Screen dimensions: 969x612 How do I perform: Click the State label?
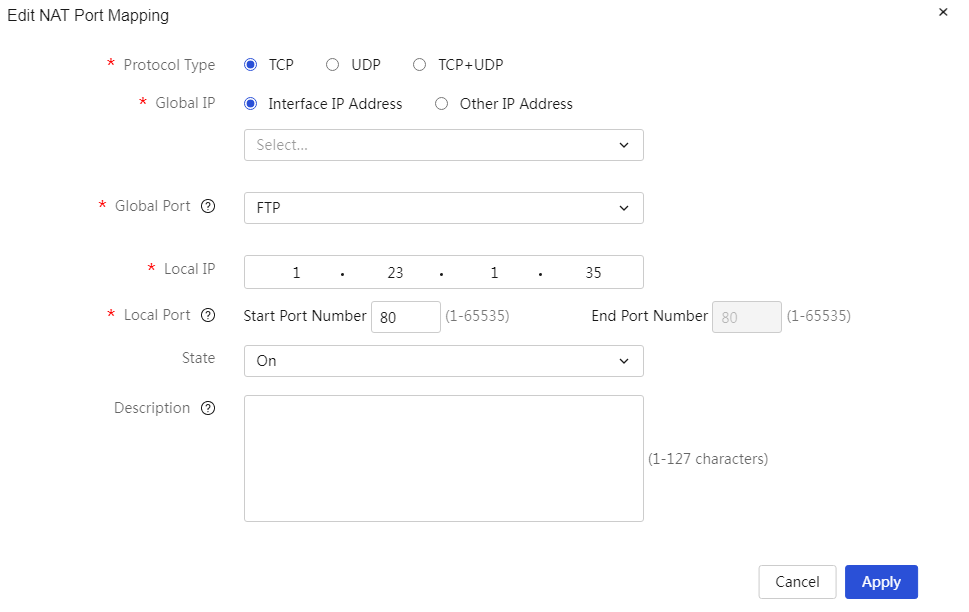point(198,358)
